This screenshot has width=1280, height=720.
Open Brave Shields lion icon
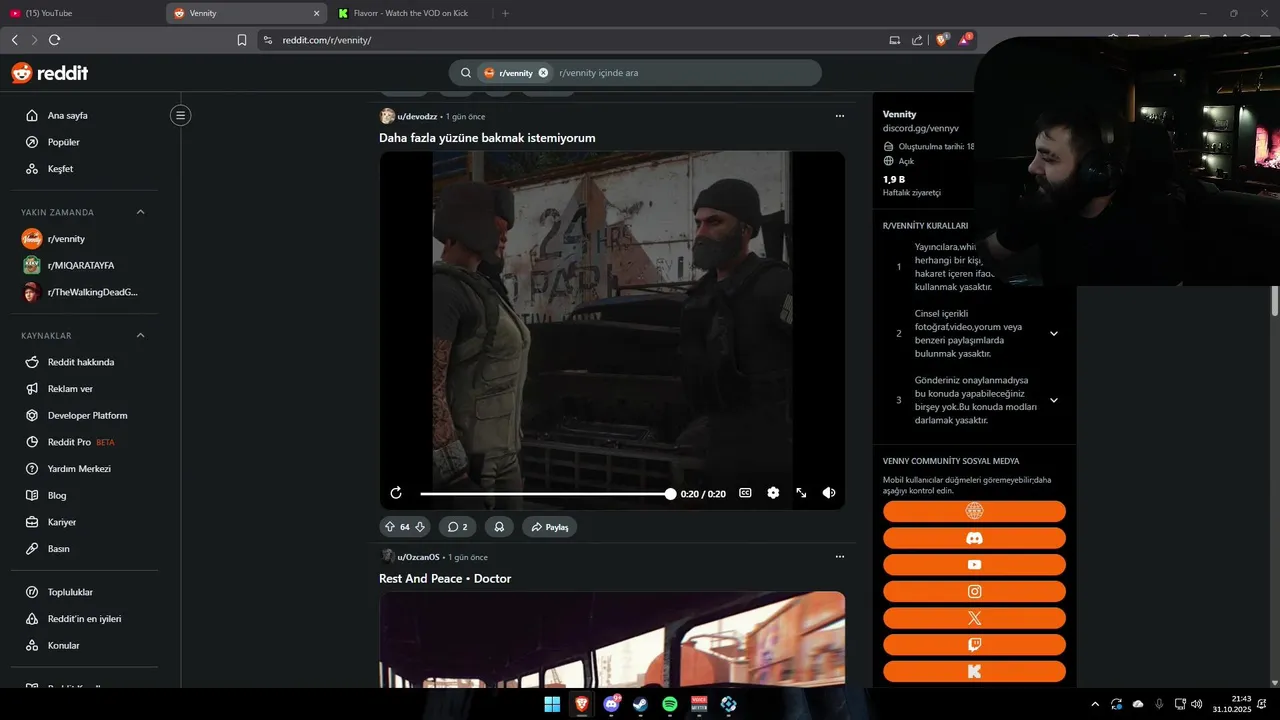941,40
